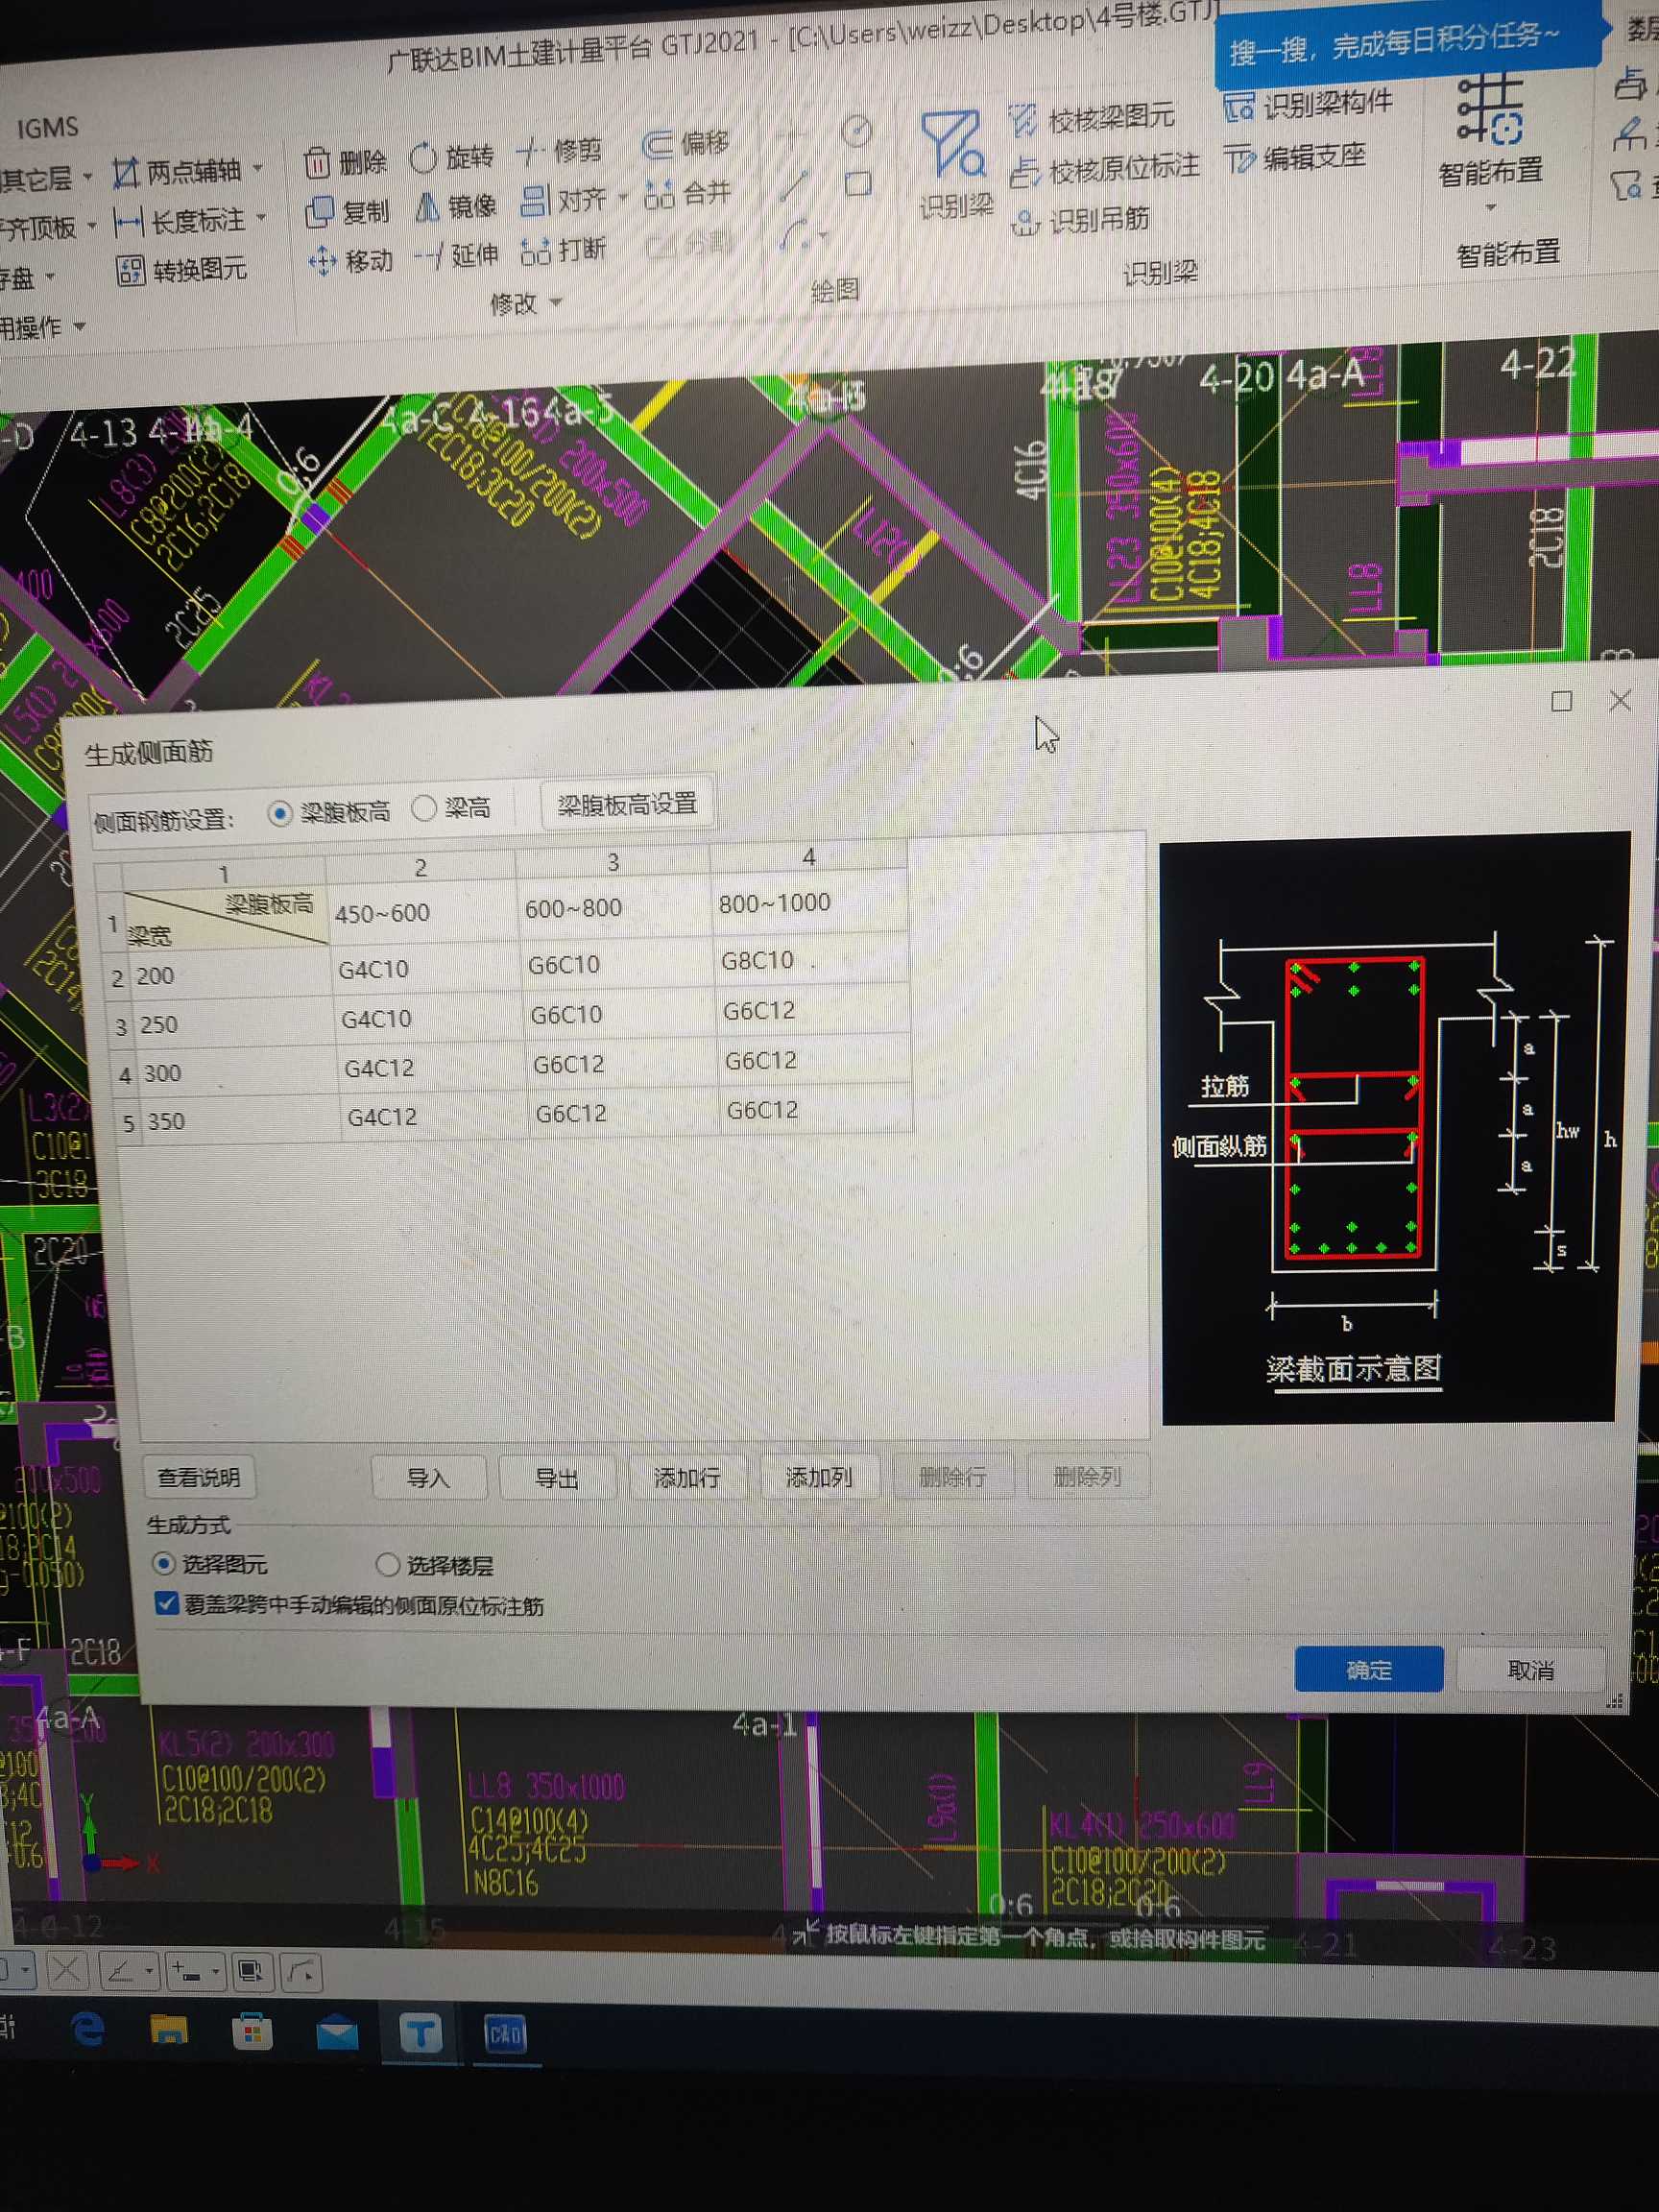
Task: Open Microsoft Store from the taskbar
Action: (x=251, y=2032)
